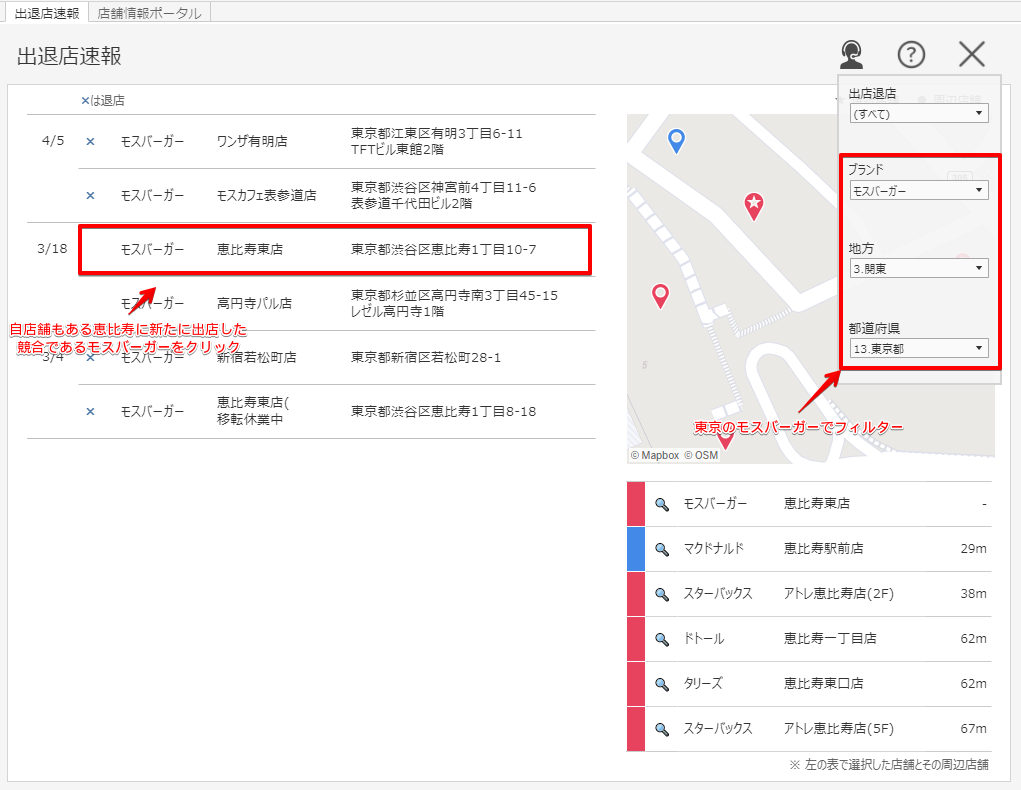The image size is (1021, 790).
Task: Click the blue map pin marker
Action: click(x=677, y=140)
